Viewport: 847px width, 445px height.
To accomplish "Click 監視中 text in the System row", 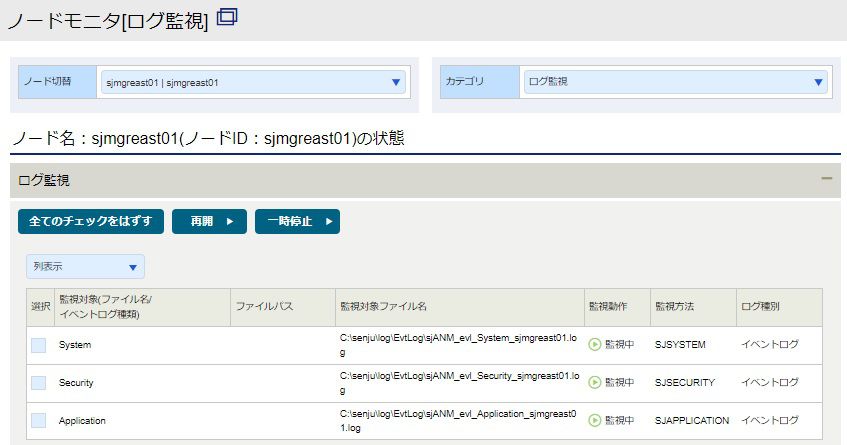I will coord(619,345).
